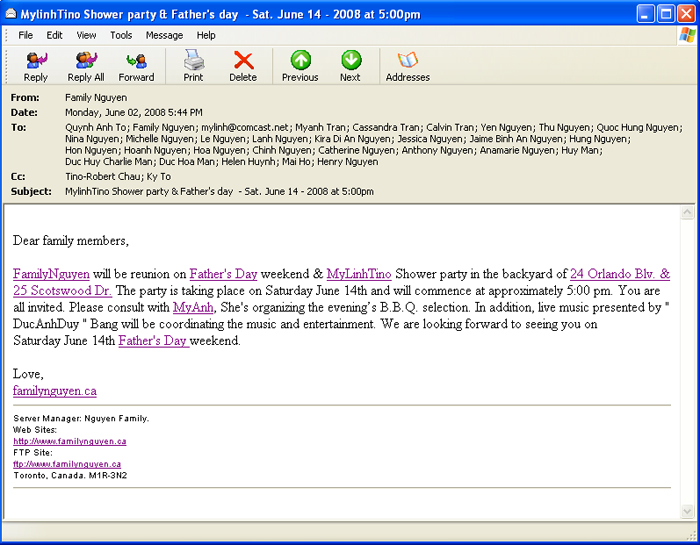Open Father's Day link after June 14th
The width and height of the screenshot is (700, 545).
point(154,341)
